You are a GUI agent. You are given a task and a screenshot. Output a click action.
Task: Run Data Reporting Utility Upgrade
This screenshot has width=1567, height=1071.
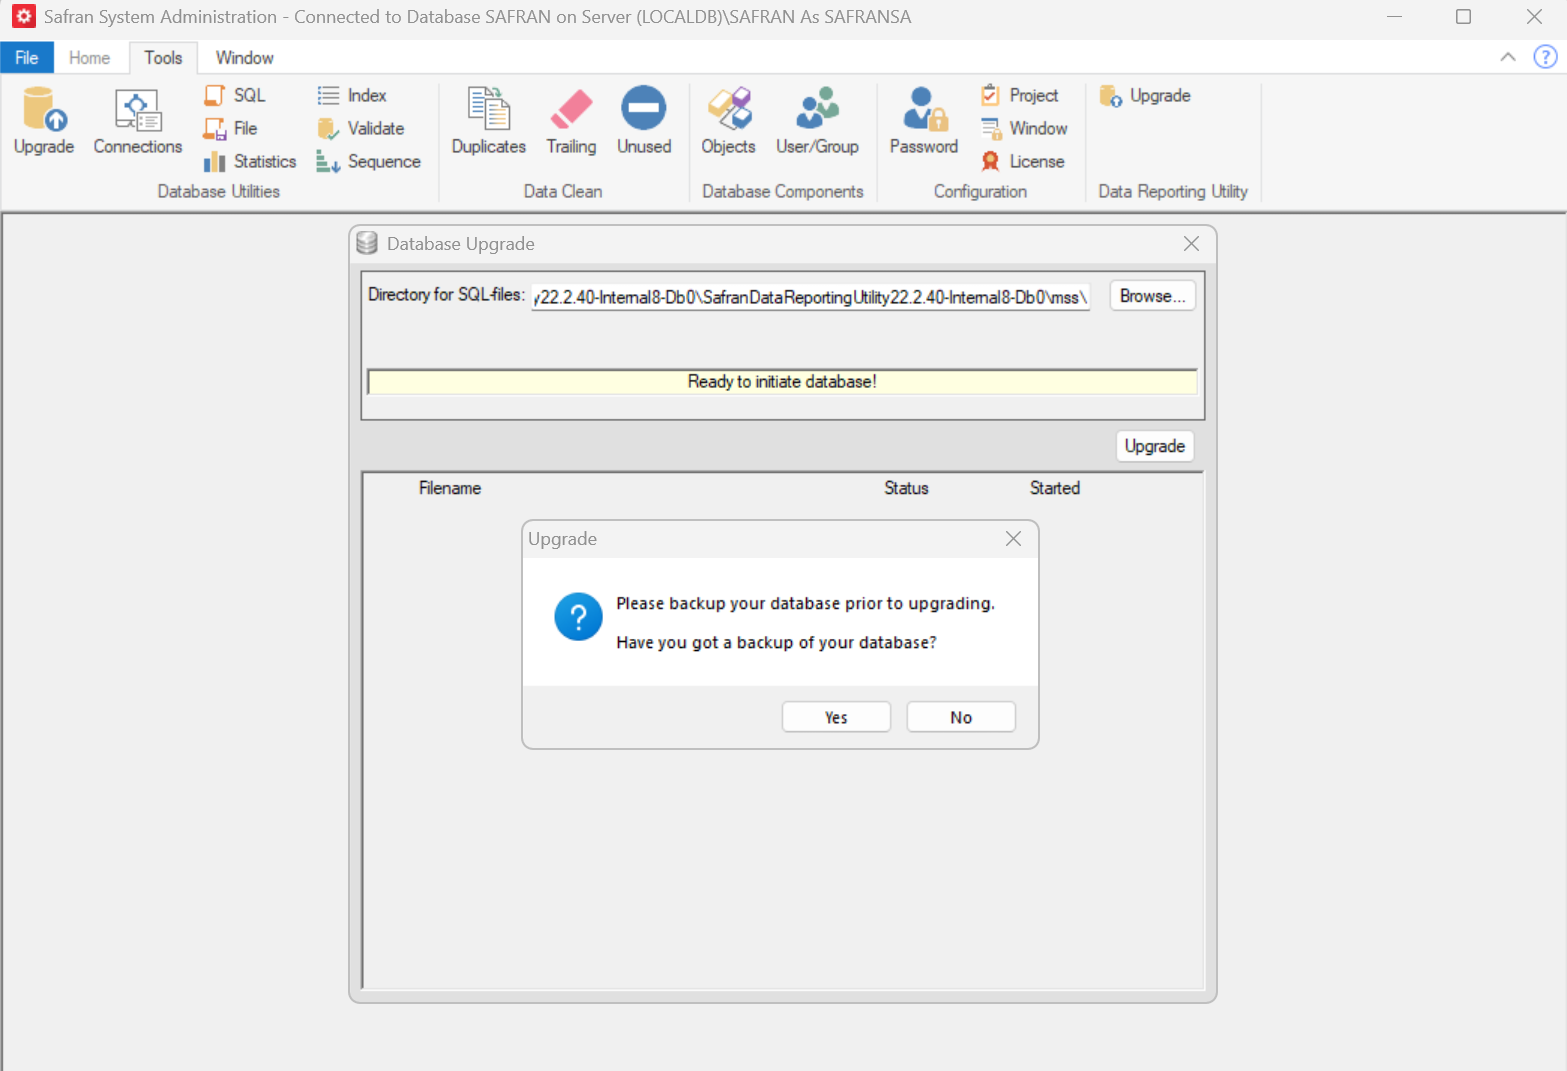pos(1145,95)
